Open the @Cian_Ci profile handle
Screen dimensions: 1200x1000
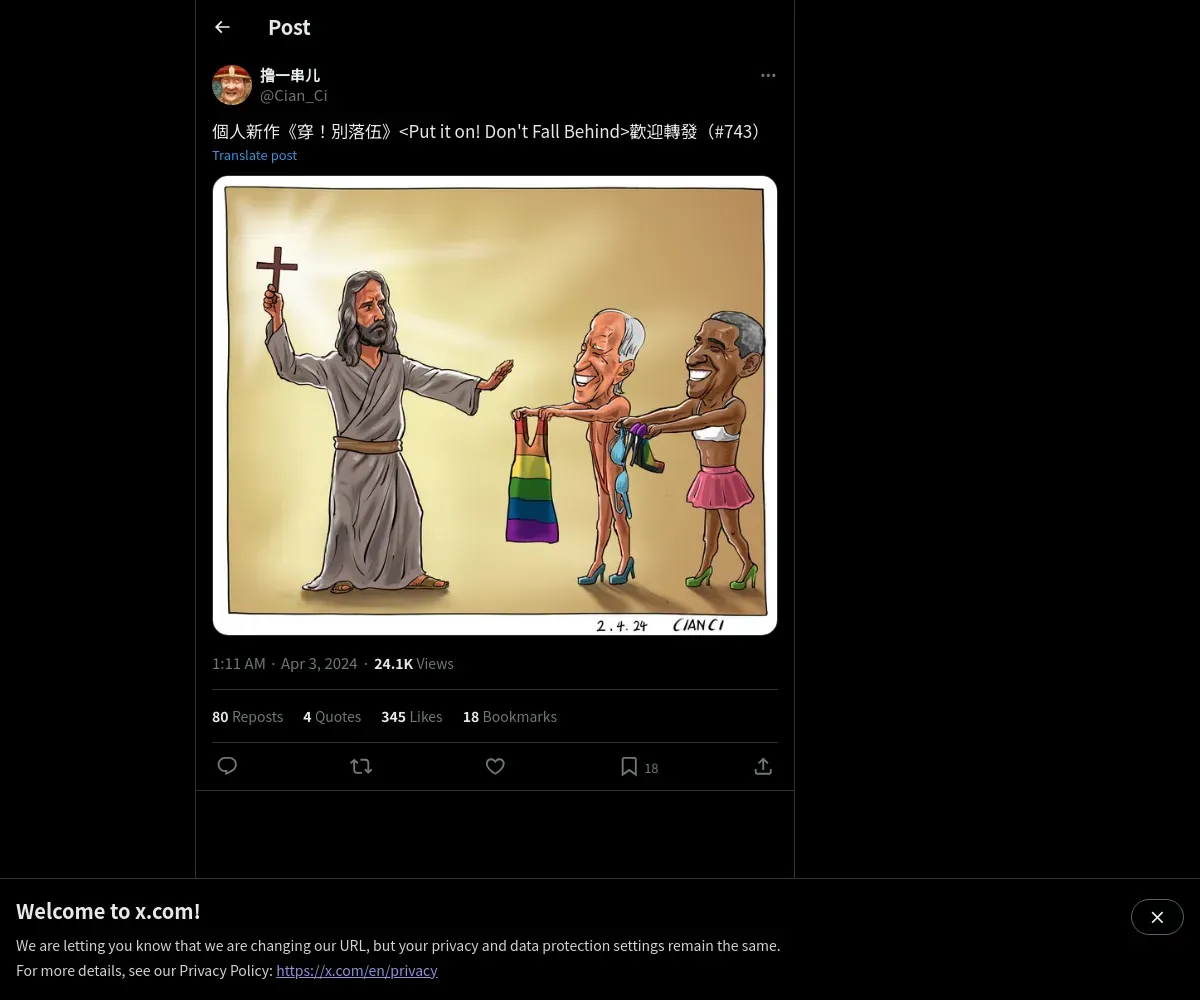(x=294, y=96)
